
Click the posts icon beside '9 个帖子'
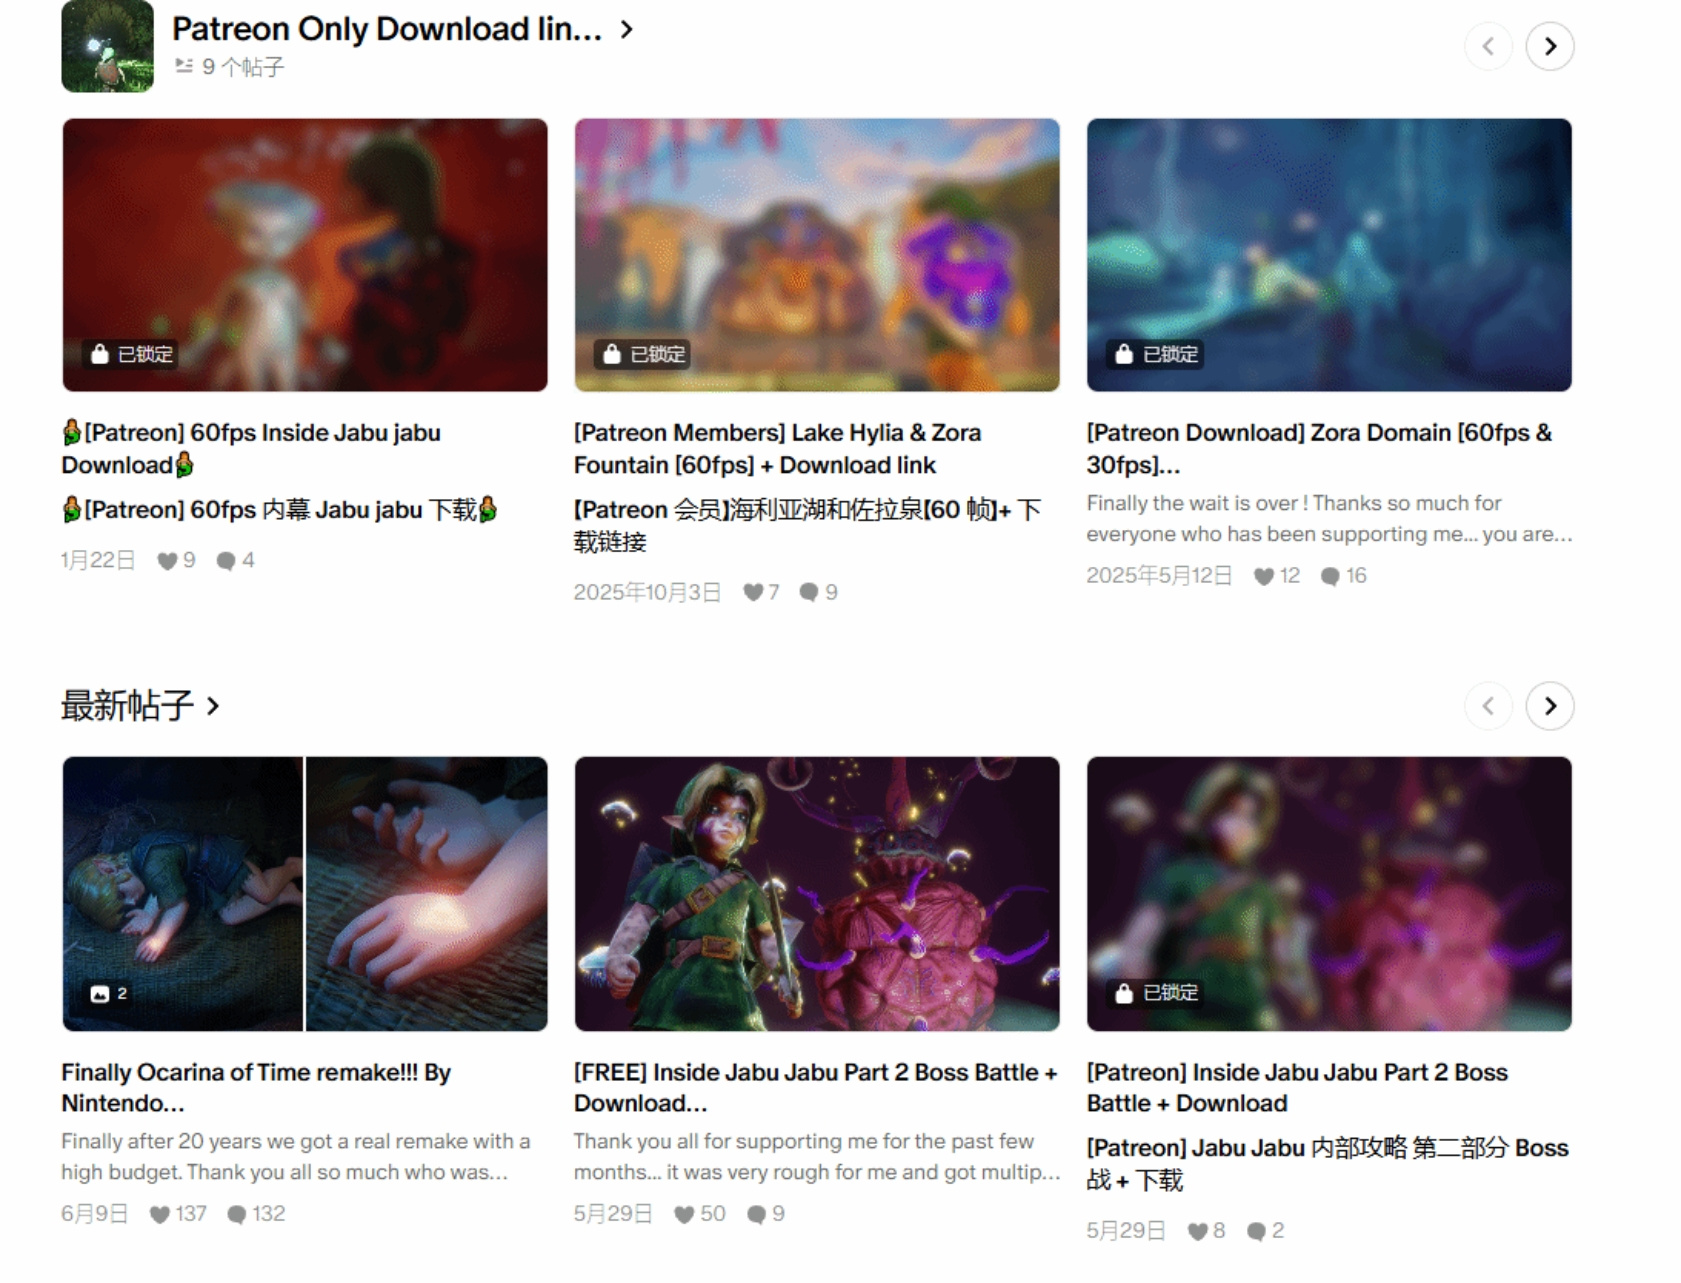click(x=183, y=66)
